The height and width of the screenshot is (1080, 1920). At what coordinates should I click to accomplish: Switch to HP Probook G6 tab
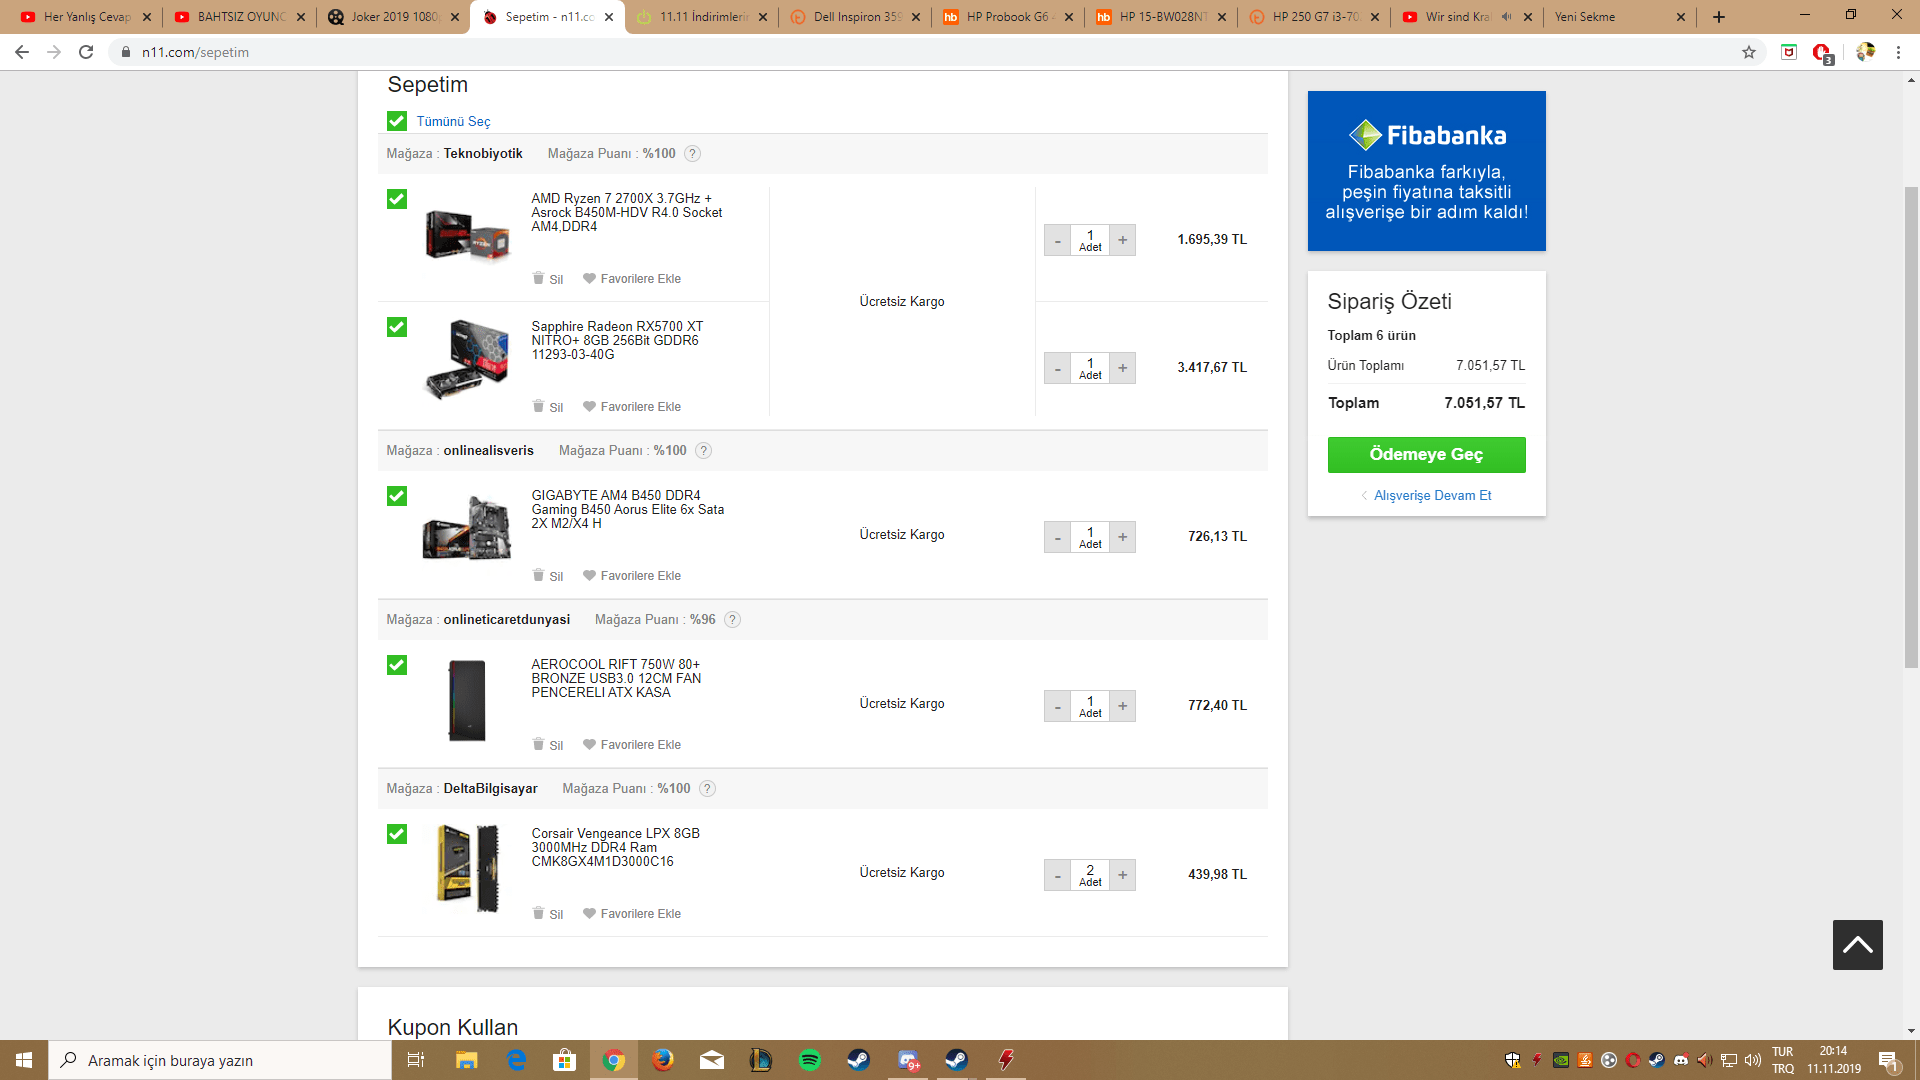point(1005,17)
